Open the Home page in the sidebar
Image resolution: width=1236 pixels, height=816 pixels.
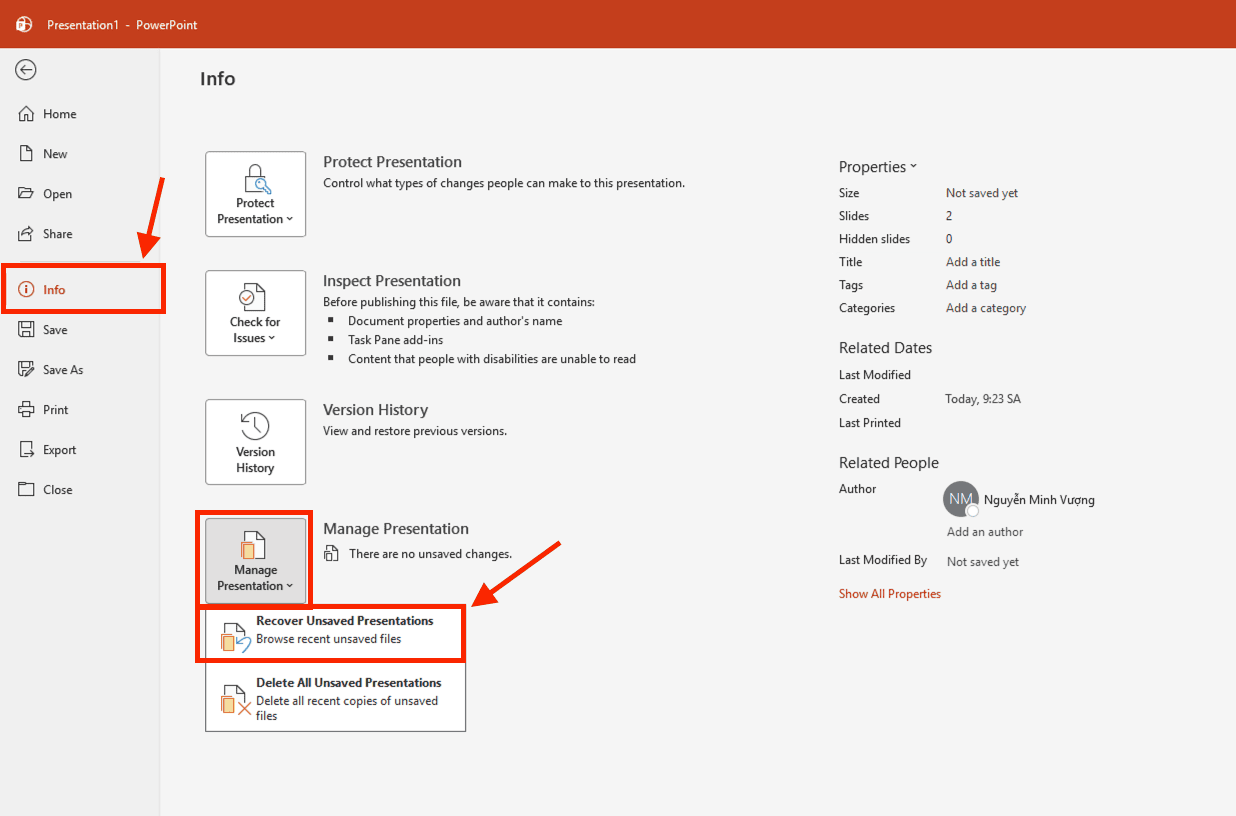[x=80, y=114]
